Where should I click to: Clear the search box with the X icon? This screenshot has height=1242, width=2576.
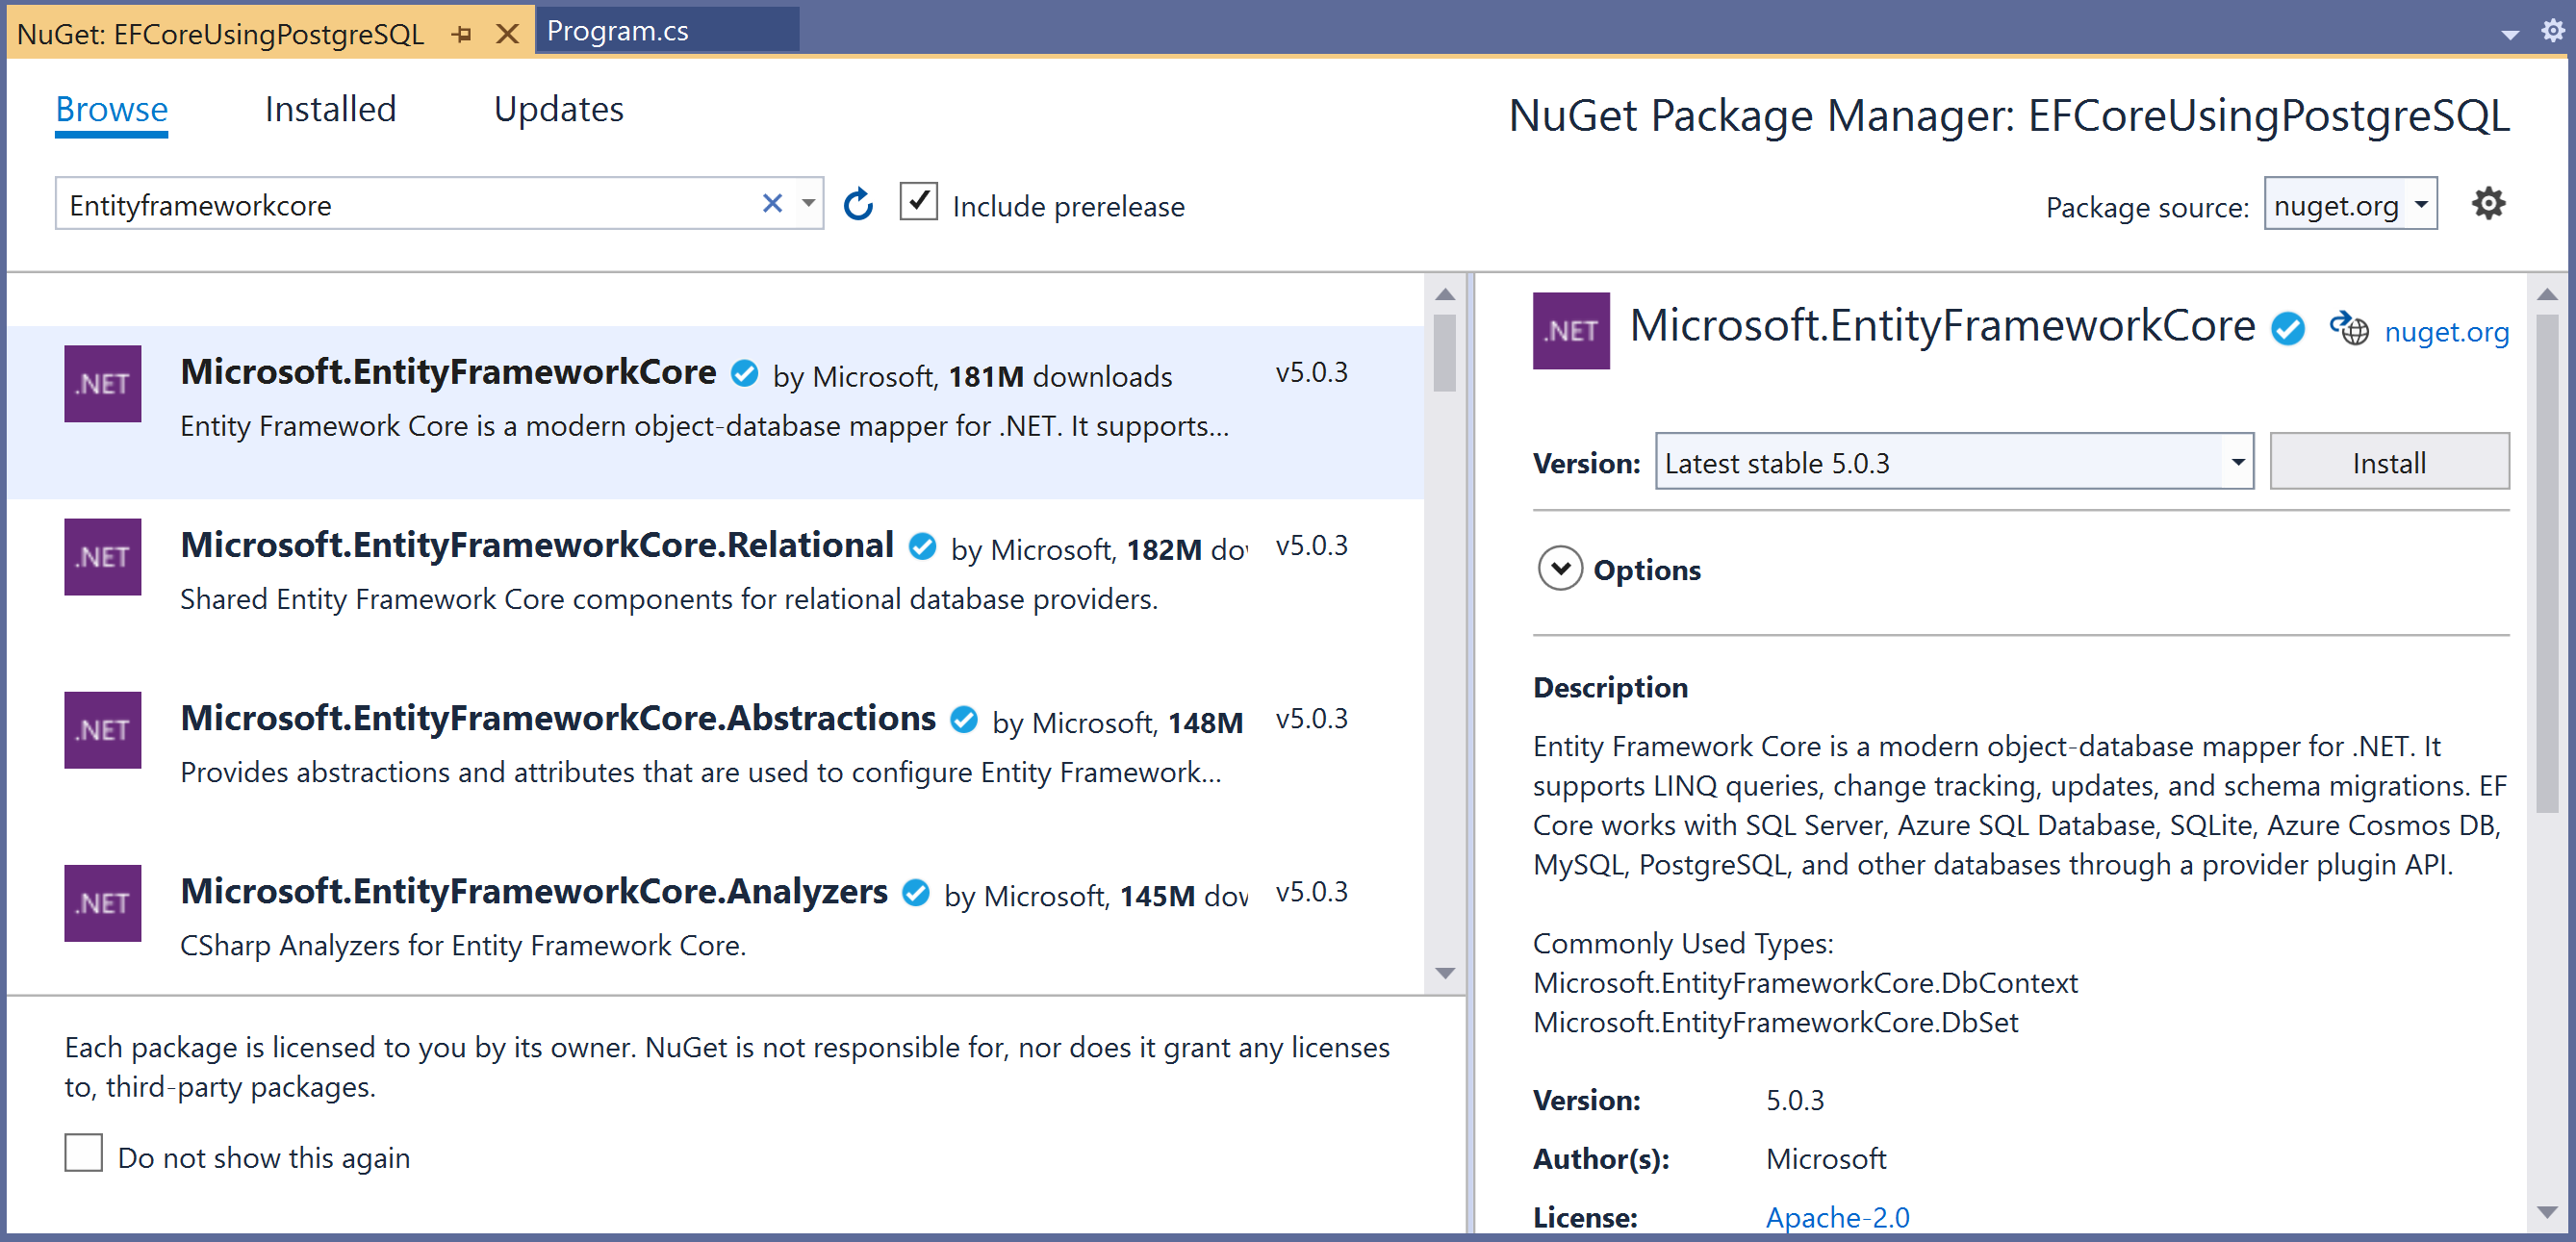pyautogui.click(x=772, y=204)
